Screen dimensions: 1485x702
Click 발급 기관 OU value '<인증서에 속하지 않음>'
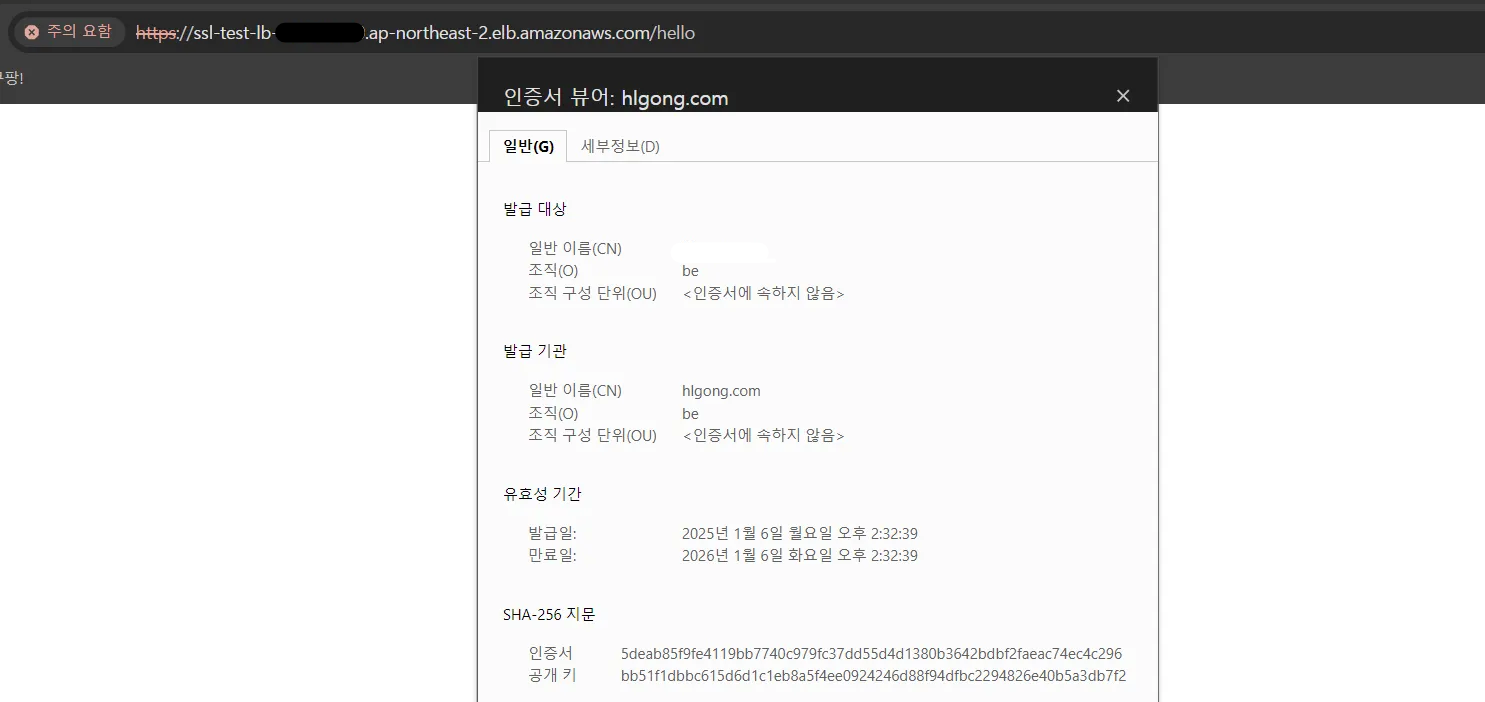[x=763, y=436]
